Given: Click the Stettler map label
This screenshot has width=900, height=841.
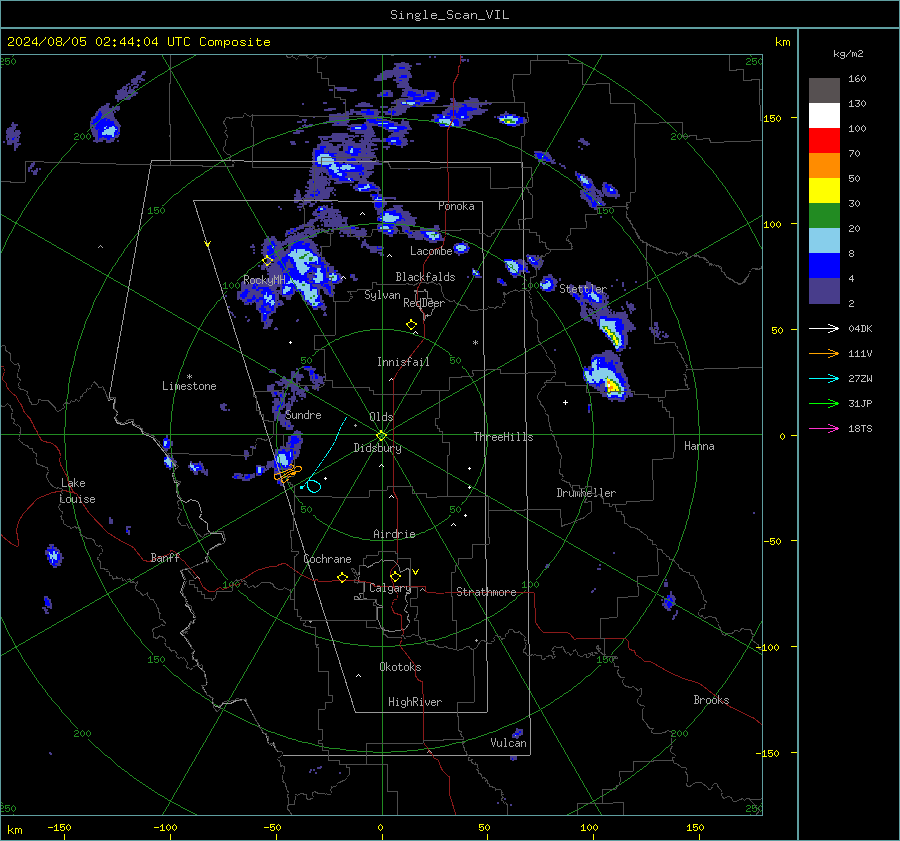Looking at the screenshot, I should [583, 289].
